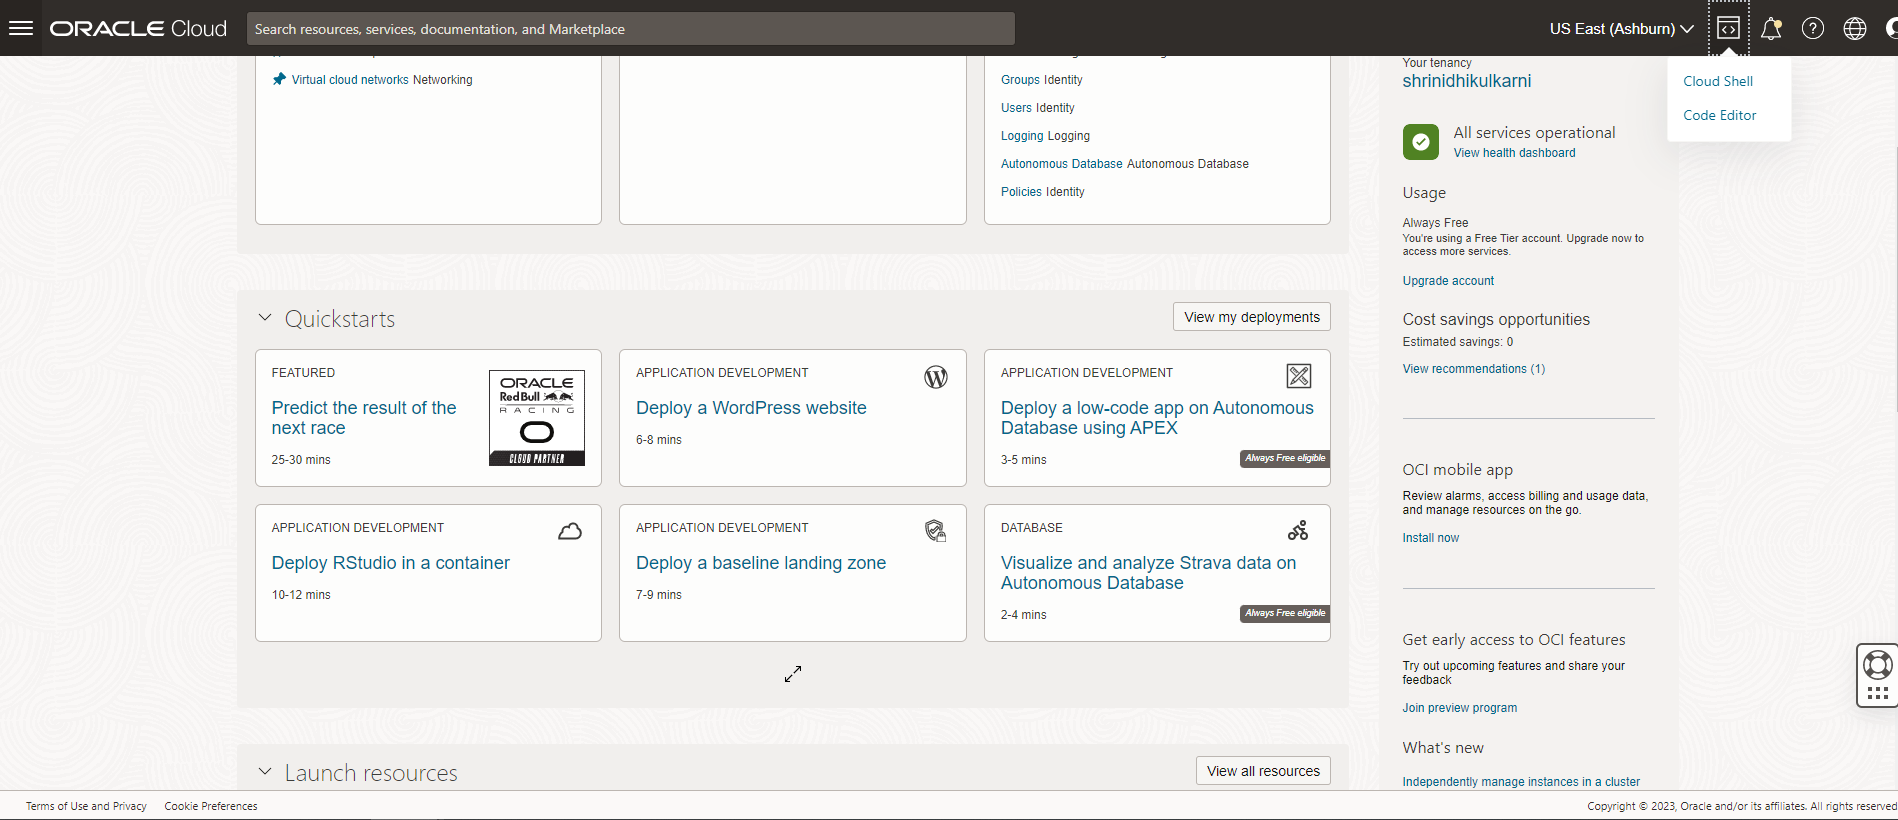Open the notifications bell
The height and width of the screenshot is (820, 1898).
point(1771,29)
